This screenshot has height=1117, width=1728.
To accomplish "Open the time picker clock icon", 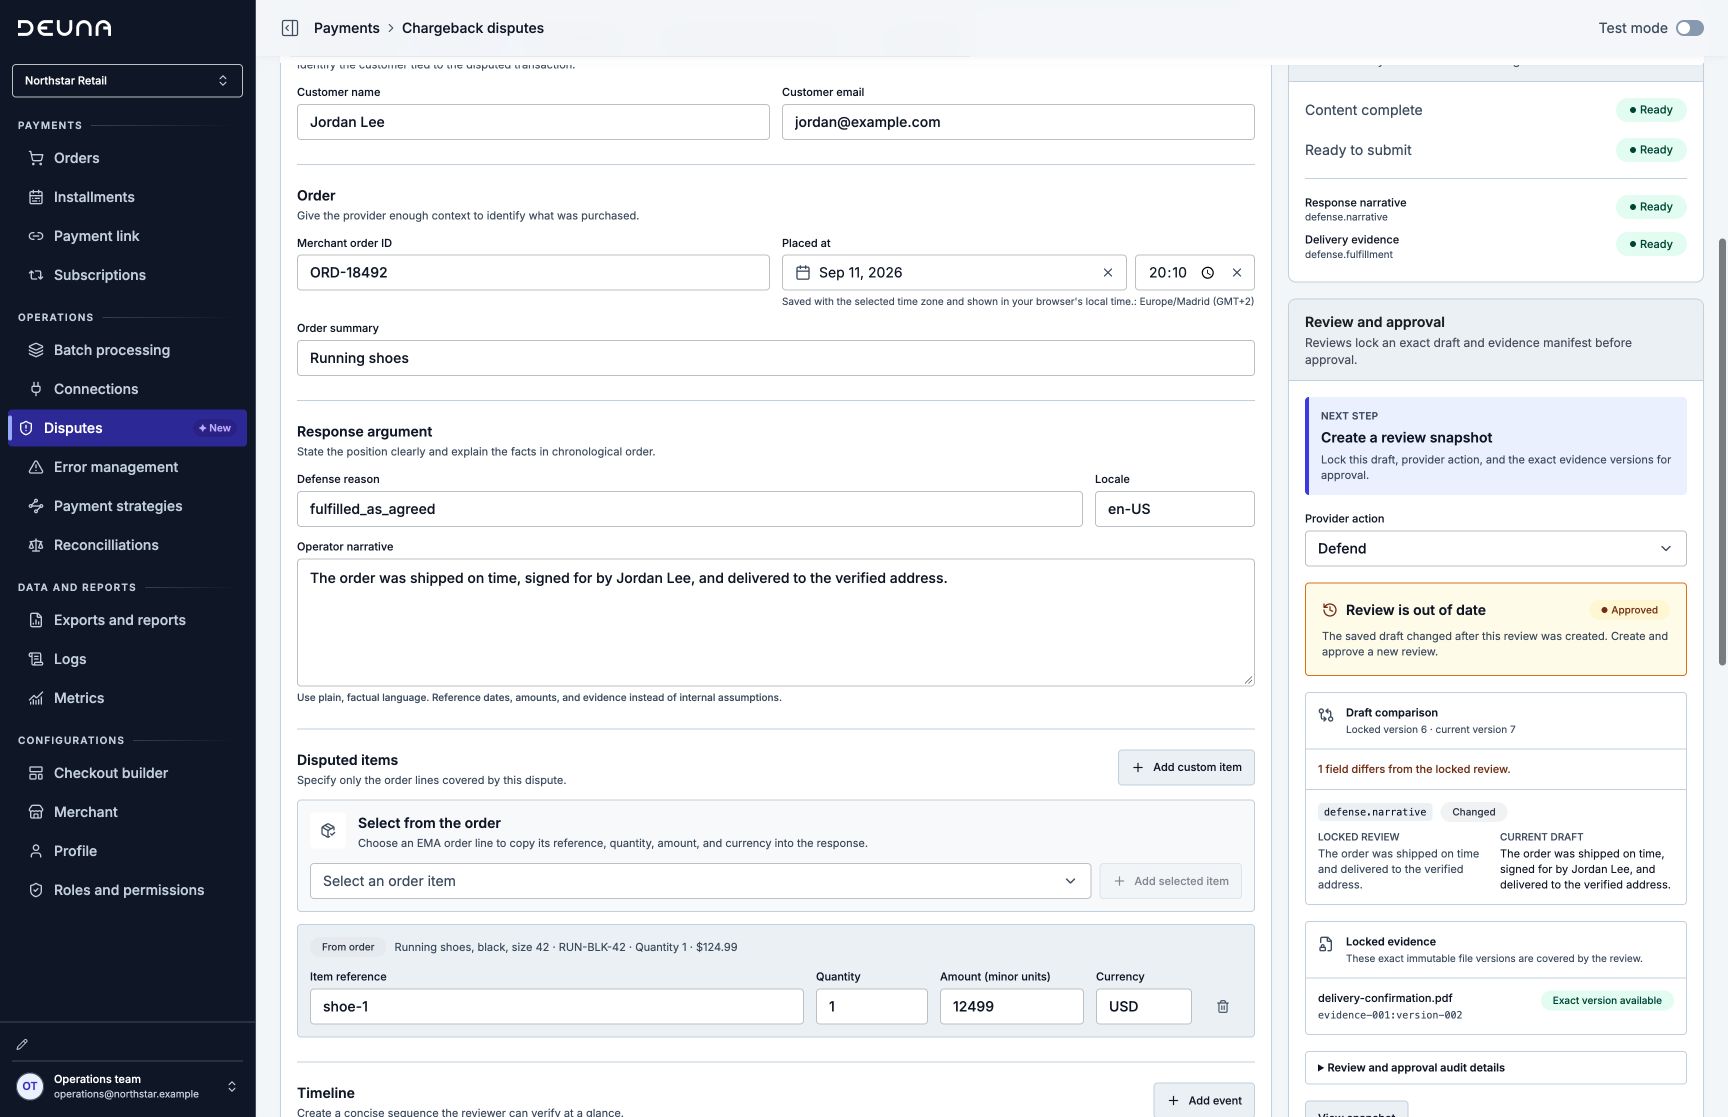I will click(x=1208, y=273).
